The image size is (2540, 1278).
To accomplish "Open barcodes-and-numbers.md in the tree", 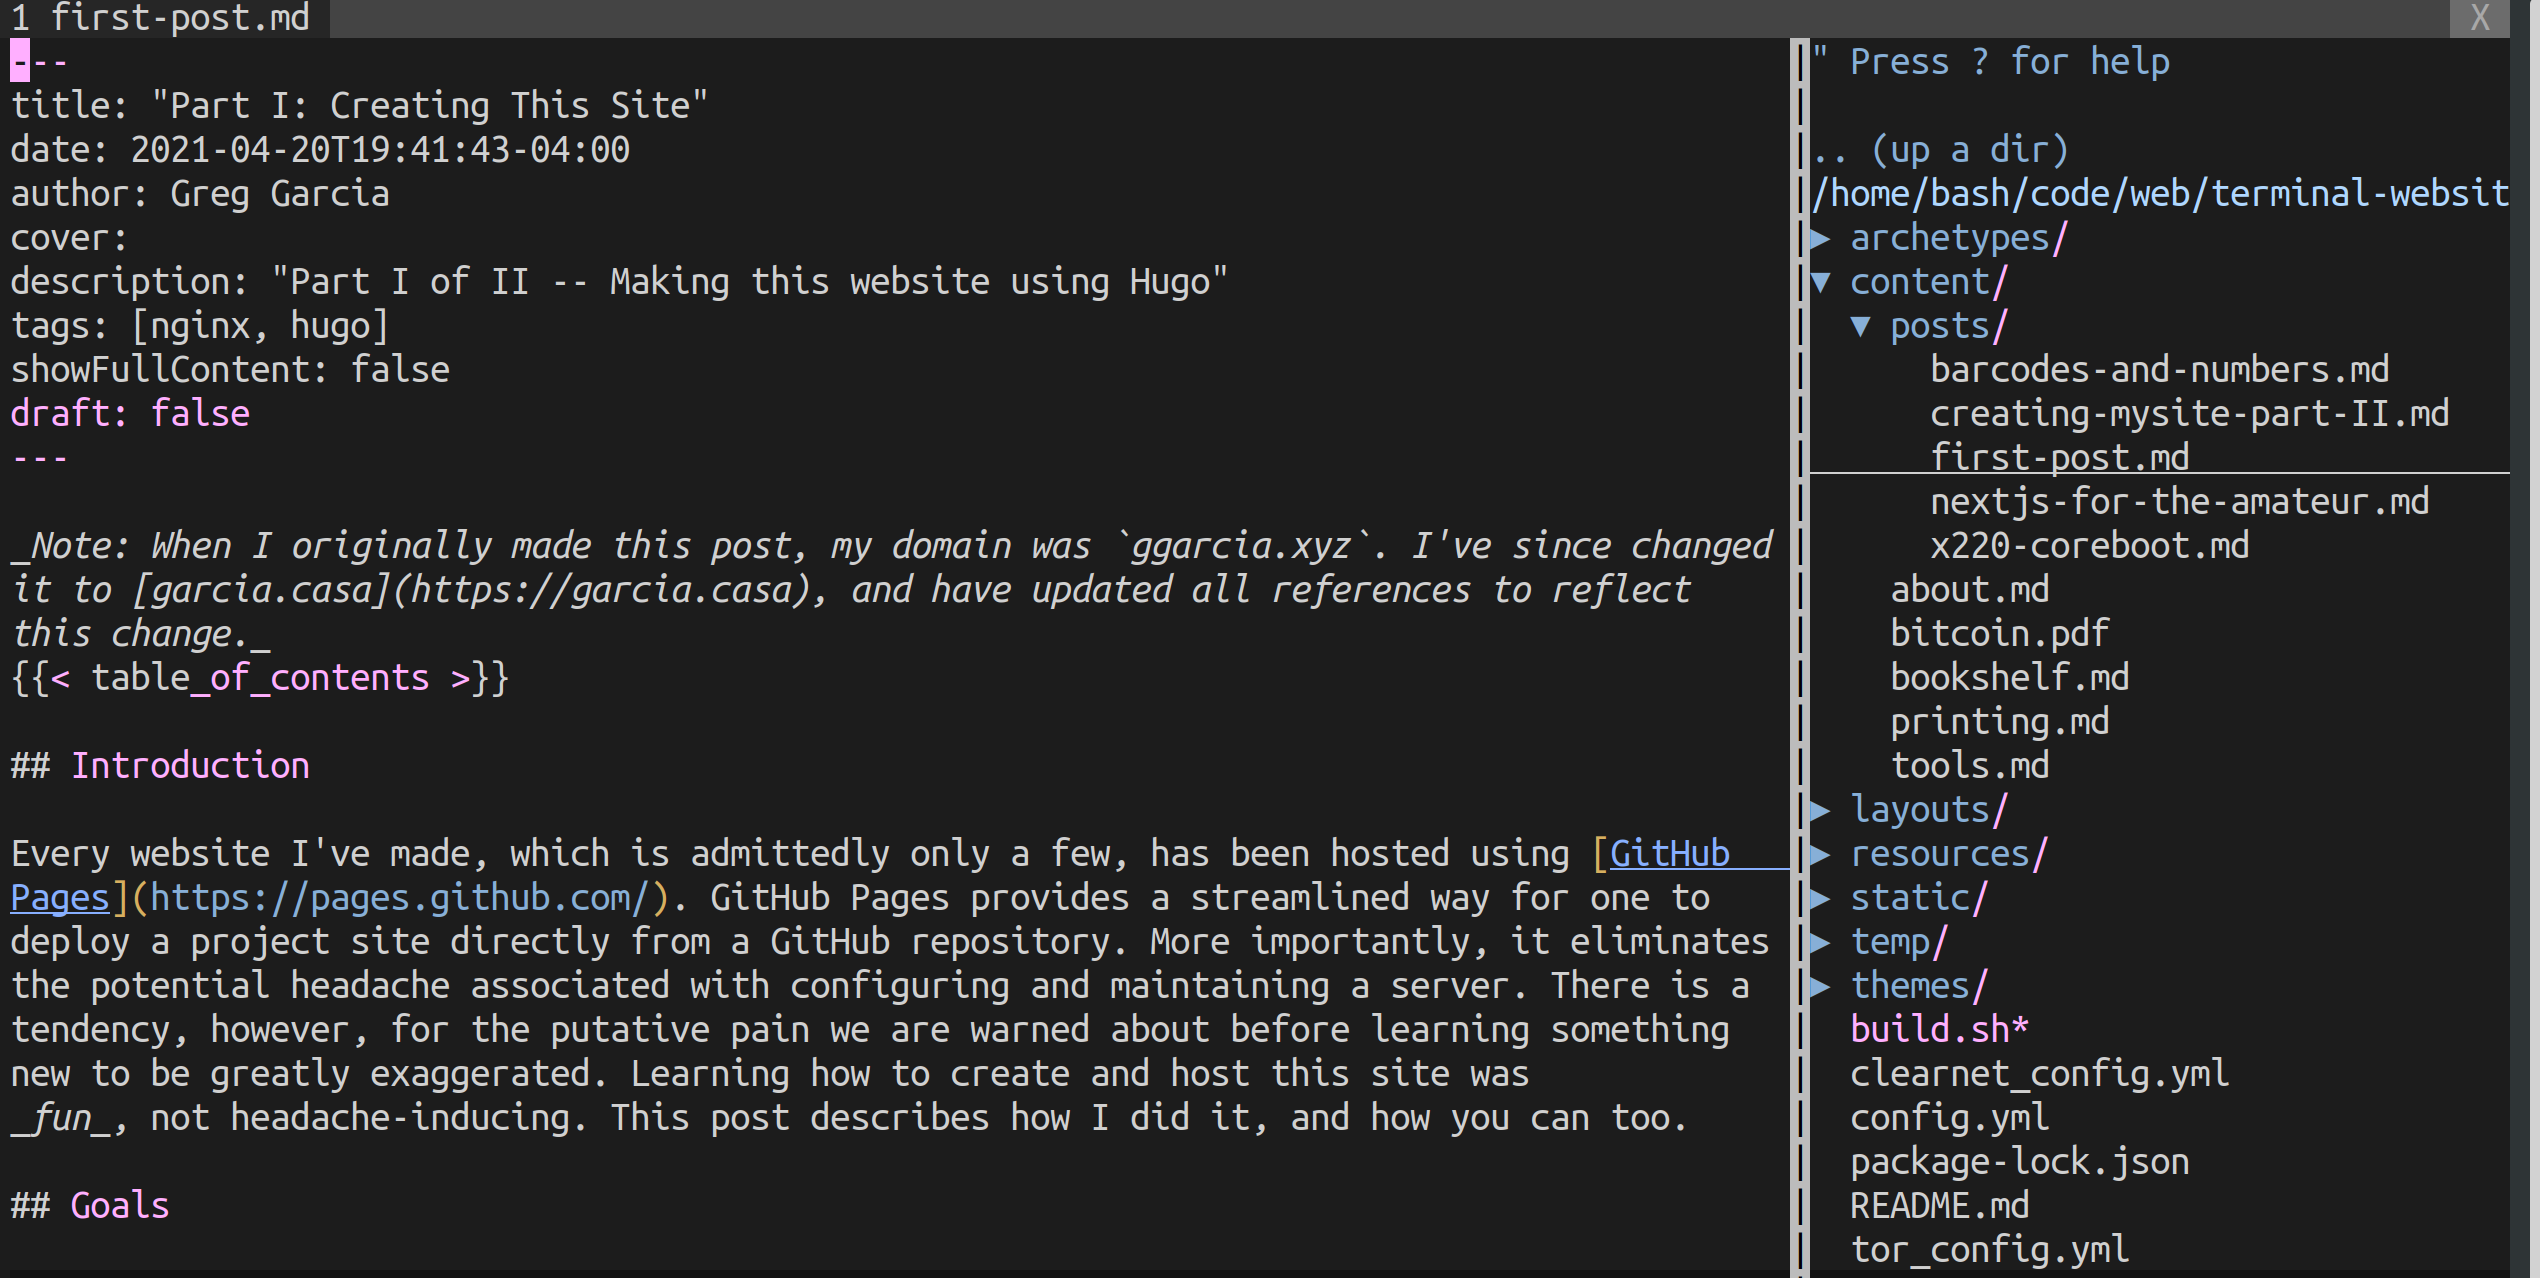I will (2160, 370).
